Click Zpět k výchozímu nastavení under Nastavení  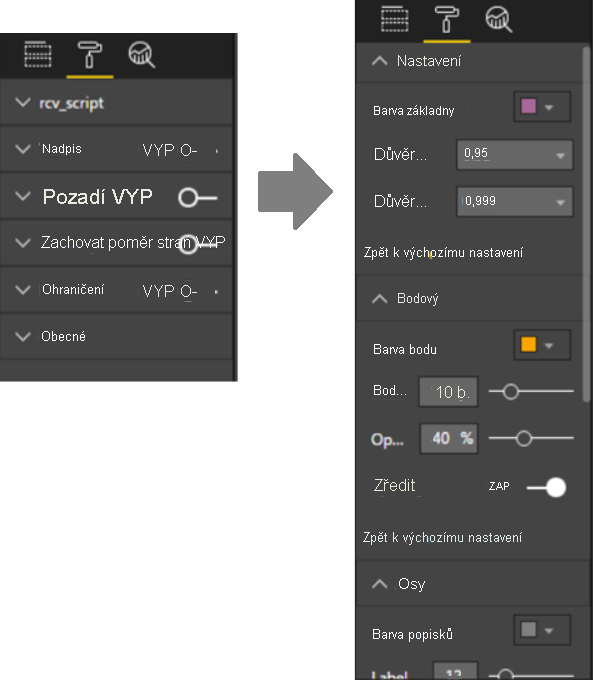pyautogui.click(x=443, y=252)
